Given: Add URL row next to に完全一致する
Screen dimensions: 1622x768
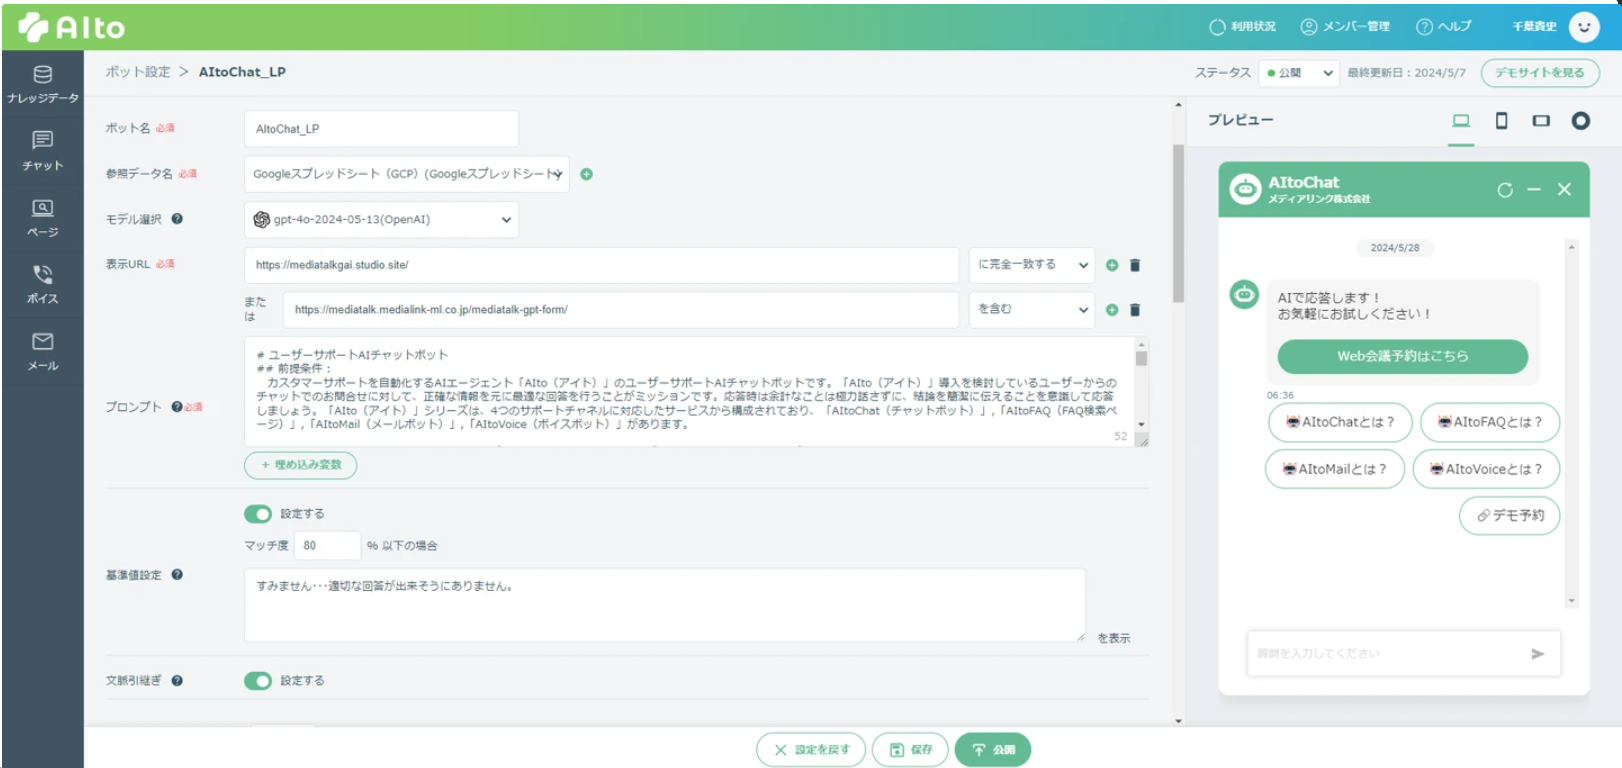Looking at the screenshot, I should click(x=1112, y=265).
